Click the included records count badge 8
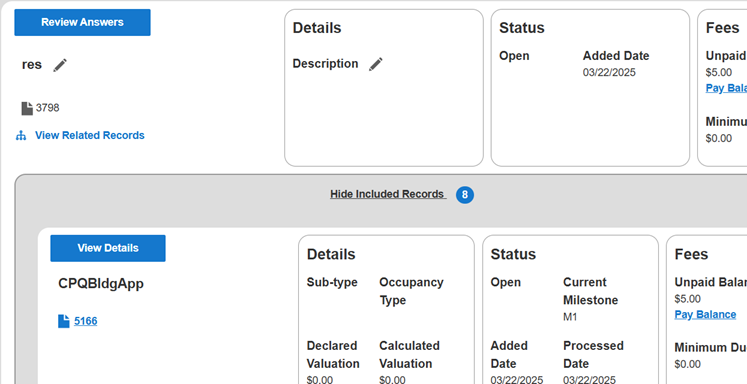This screenshot has height=384, width=747. tap(465, 195)
